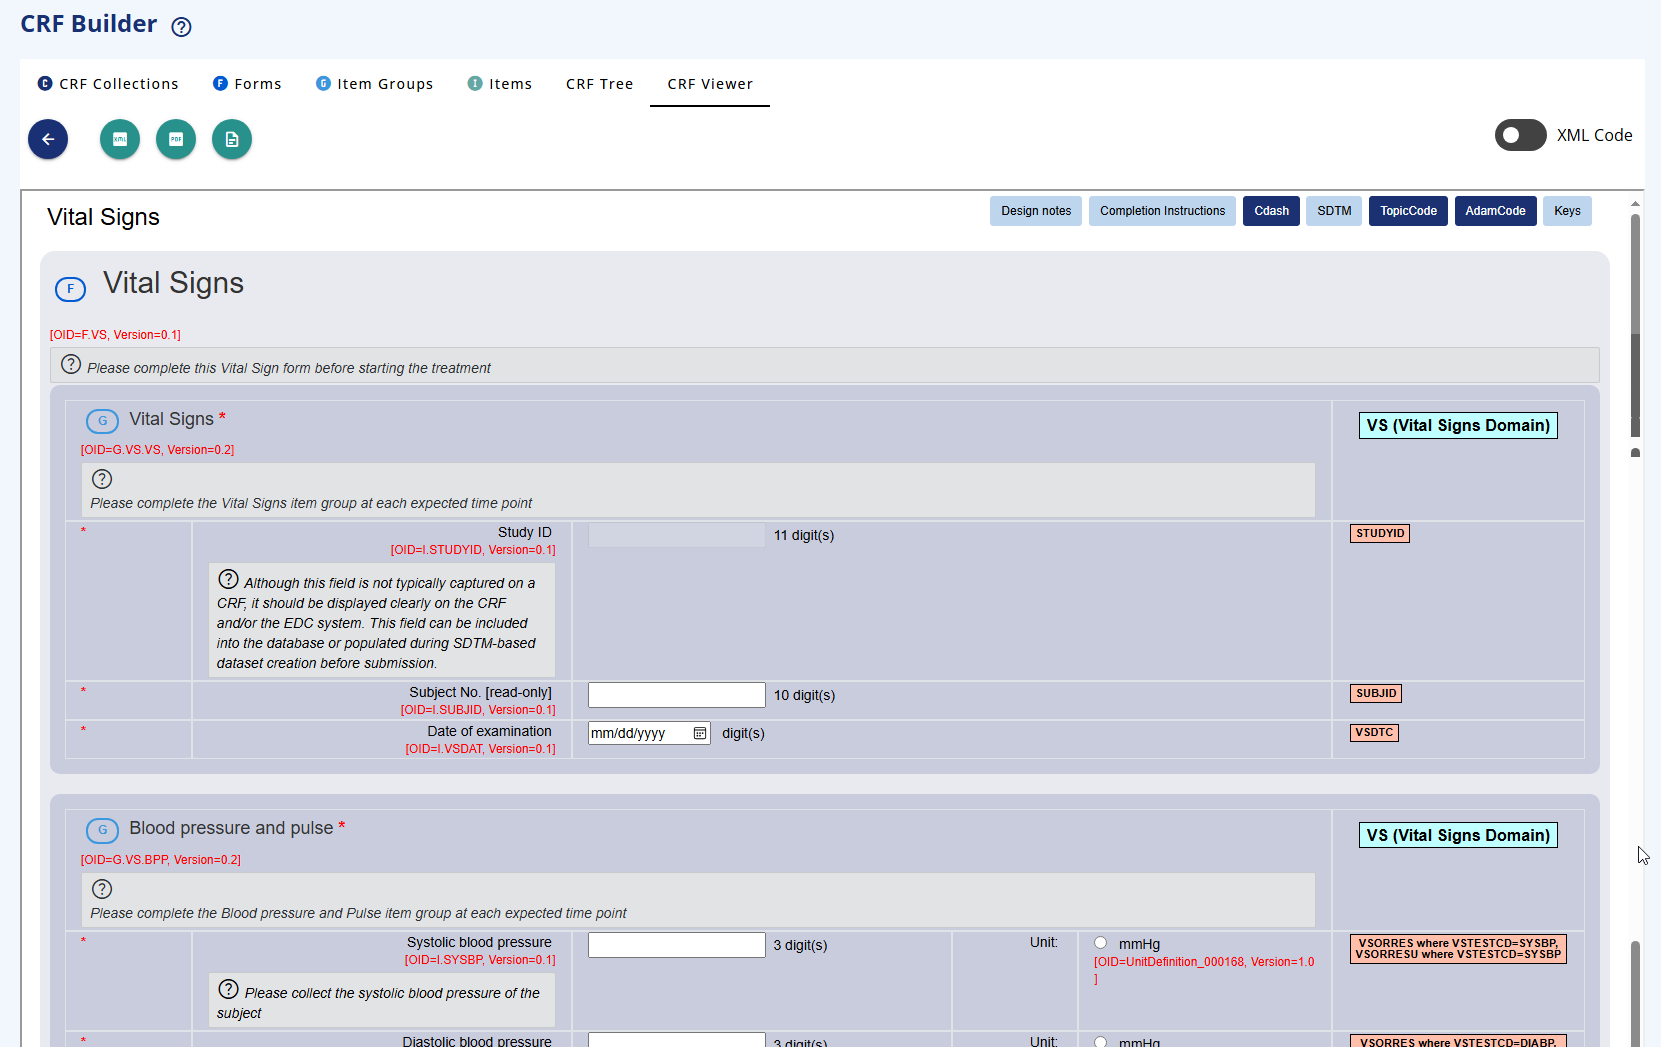
Task: Open the Date of examination calendar picker
Action: click(x=697, y=733)
